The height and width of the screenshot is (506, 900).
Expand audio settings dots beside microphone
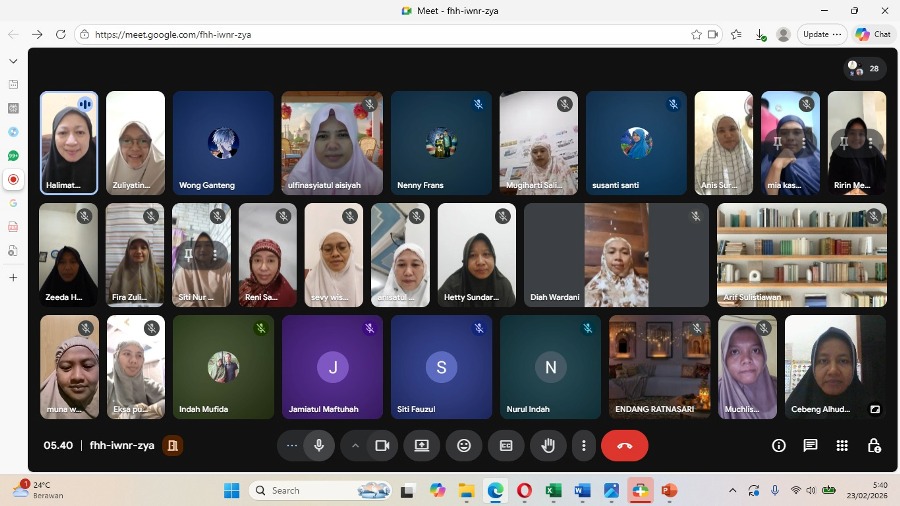[292, 446]
